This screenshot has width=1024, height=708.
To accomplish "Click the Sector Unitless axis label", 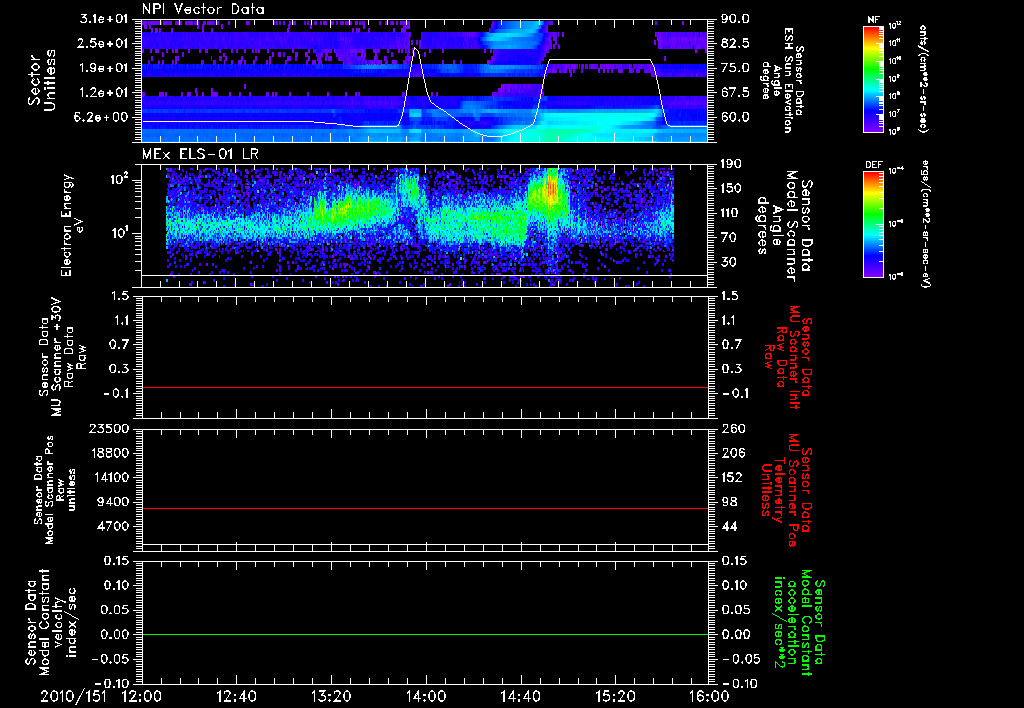I will pyautogui.click(x=42, y=80).
